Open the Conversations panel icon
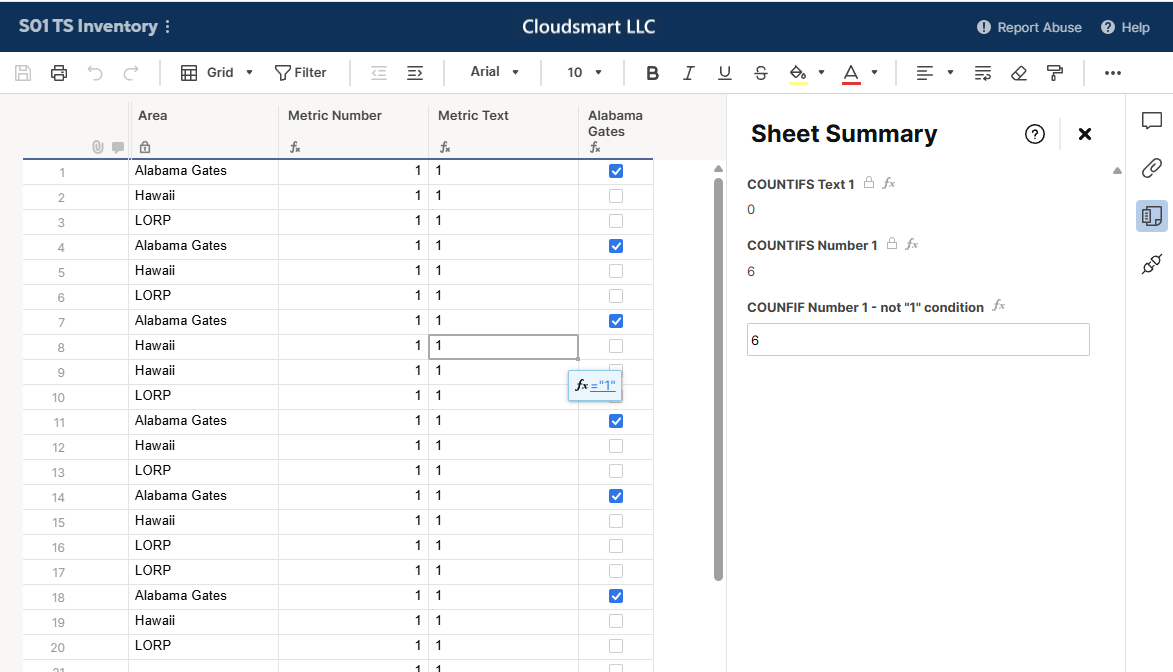The width and height of the screenshot is (1173, 672). click(1152, 120)
